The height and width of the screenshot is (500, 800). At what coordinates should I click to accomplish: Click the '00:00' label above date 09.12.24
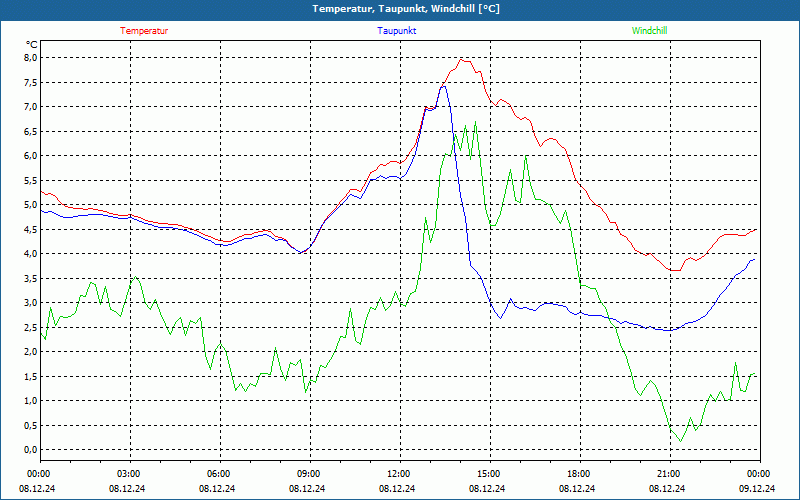point(760,474)
